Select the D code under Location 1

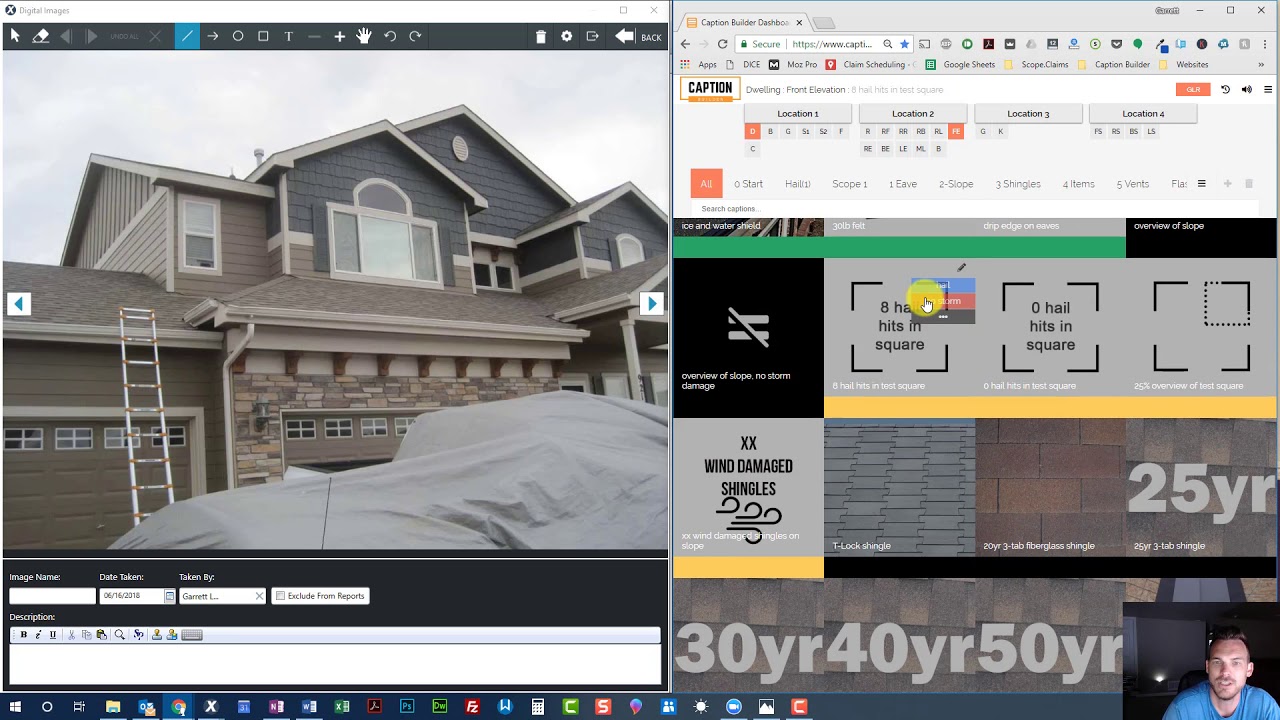[753, 132]
